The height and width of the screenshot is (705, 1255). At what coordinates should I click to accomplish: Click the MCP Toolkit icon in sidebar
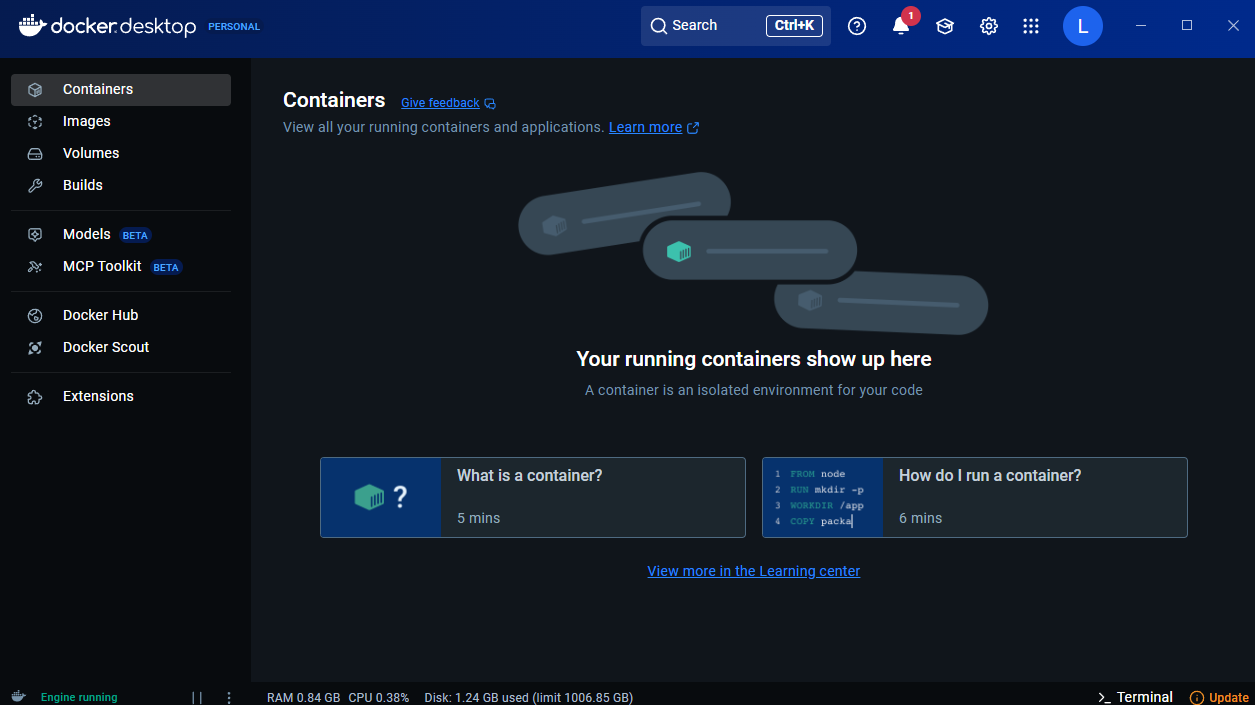tap(35, 267)
